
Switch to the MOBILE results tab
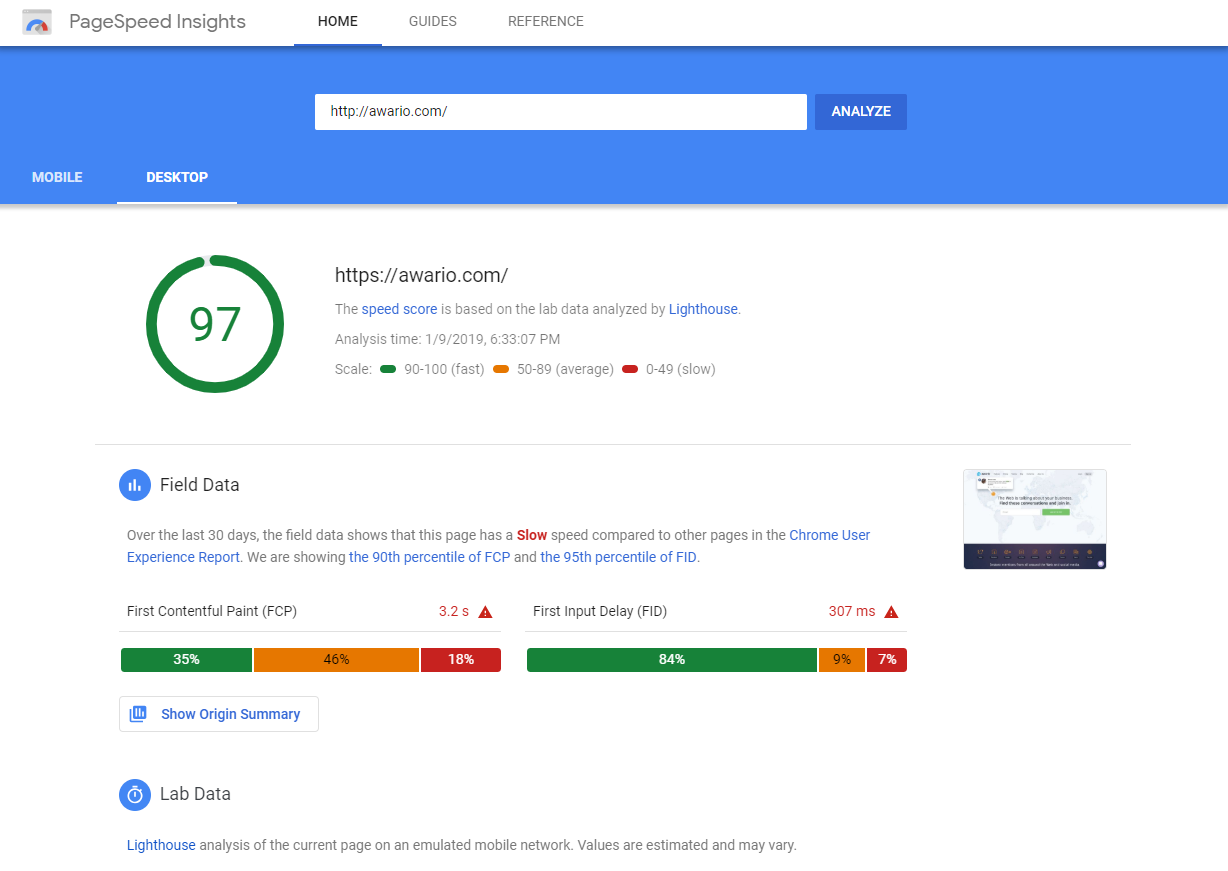57,177
